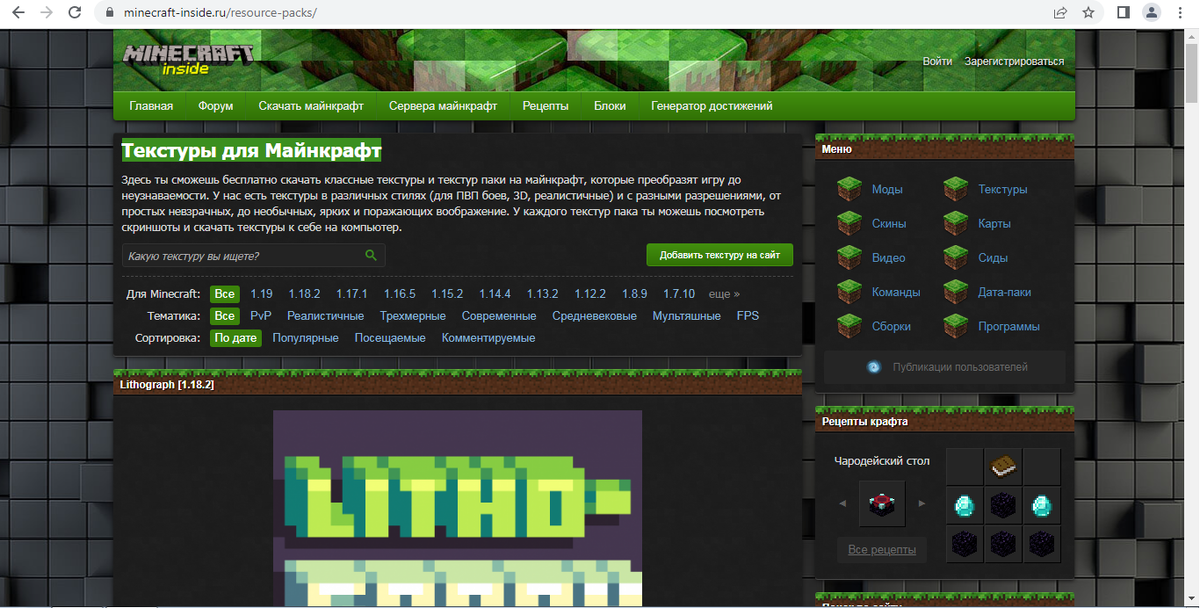This screenshot has width=1200, height=608.
Task: Click the grass block icon beside Карты
Action: [x=956, y=223]
